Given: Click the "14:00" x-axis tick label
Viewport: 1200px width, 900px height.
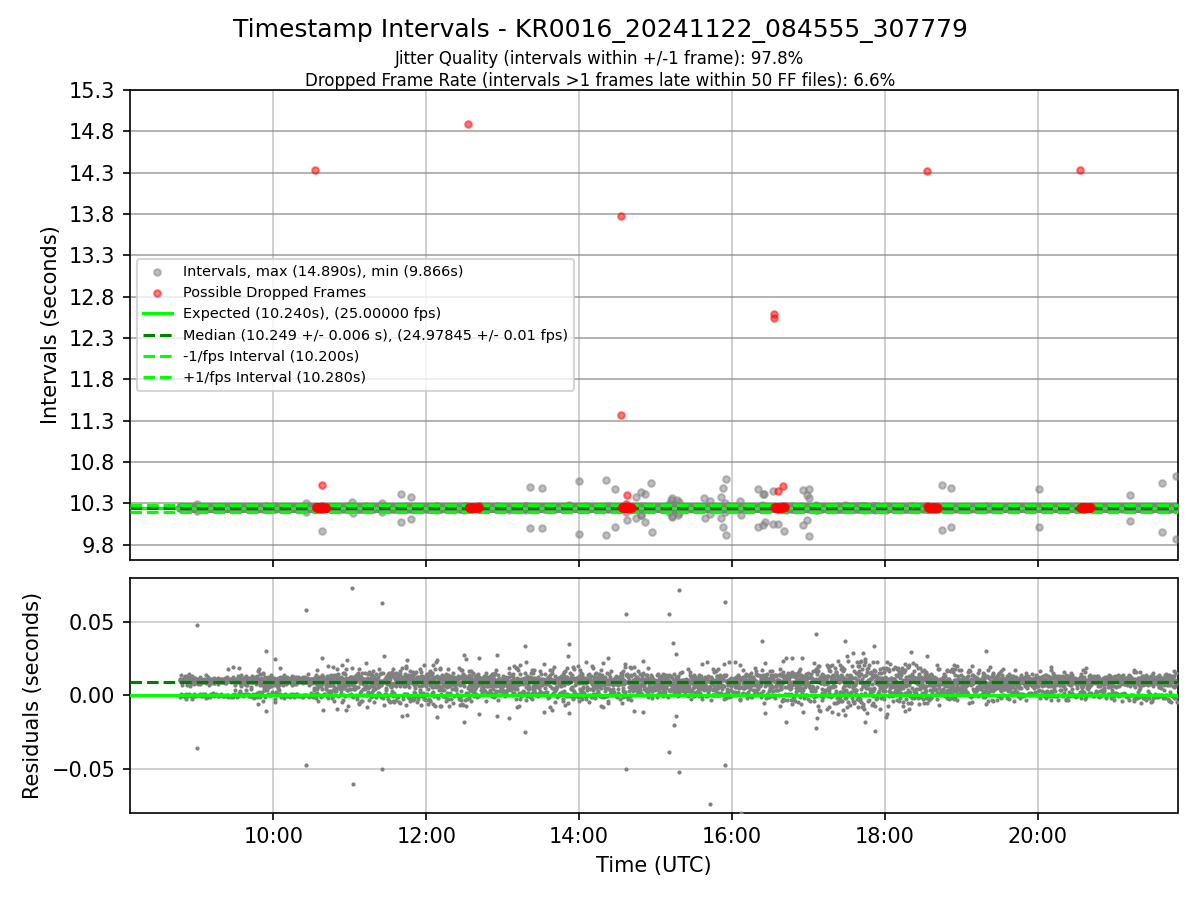Looking at the screenshot, I should [579, 836].
